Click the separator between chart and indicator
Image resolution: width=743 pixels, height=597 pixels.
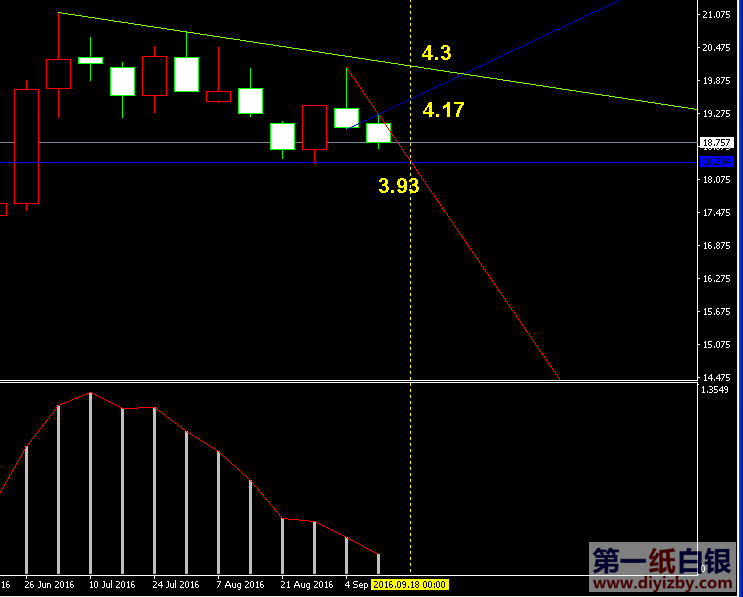[x=350, y=381]
